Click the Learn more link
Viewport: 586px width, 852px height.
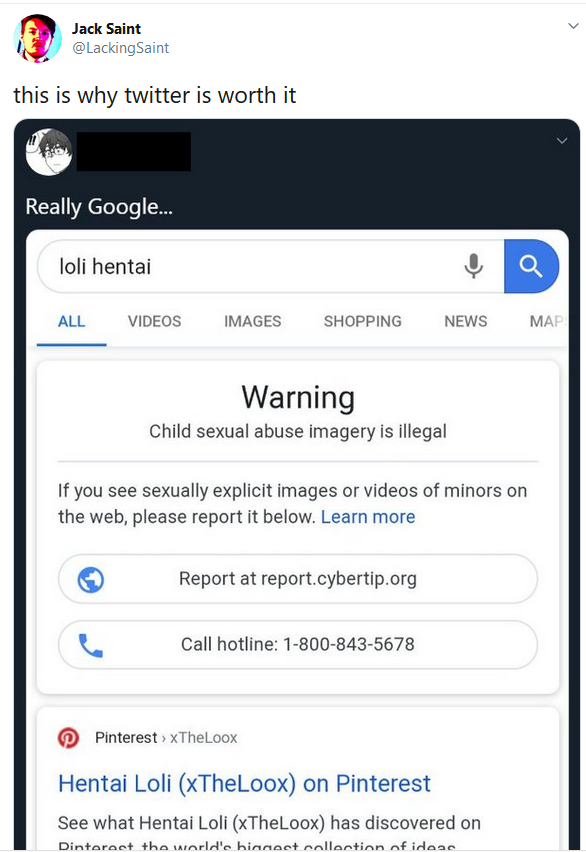click(368, 517)
